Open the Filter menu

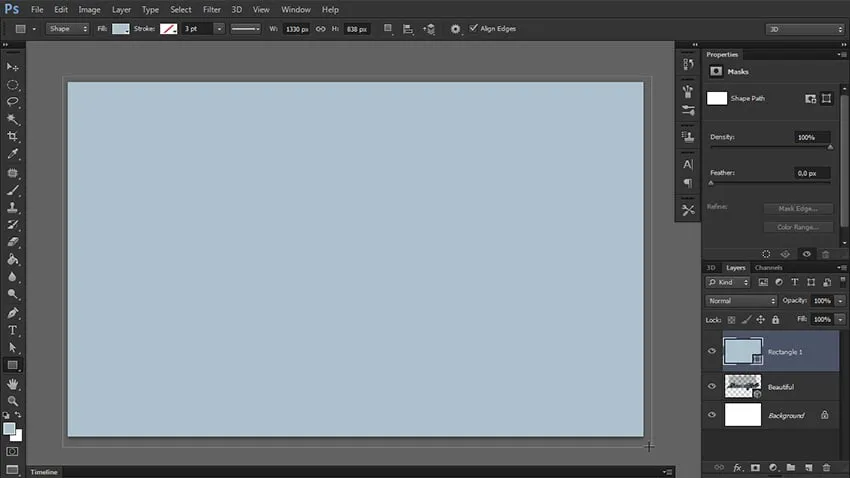pyautogui.click(x=211, y=9)
